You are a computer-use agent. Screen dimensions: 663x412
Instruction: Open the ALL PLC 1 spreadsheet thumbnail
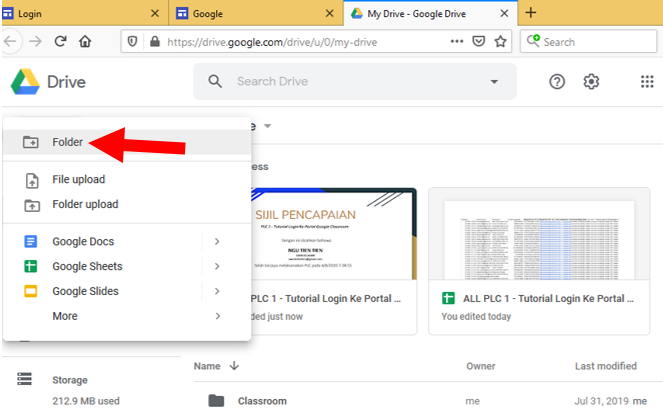click(x=539, y=233)
